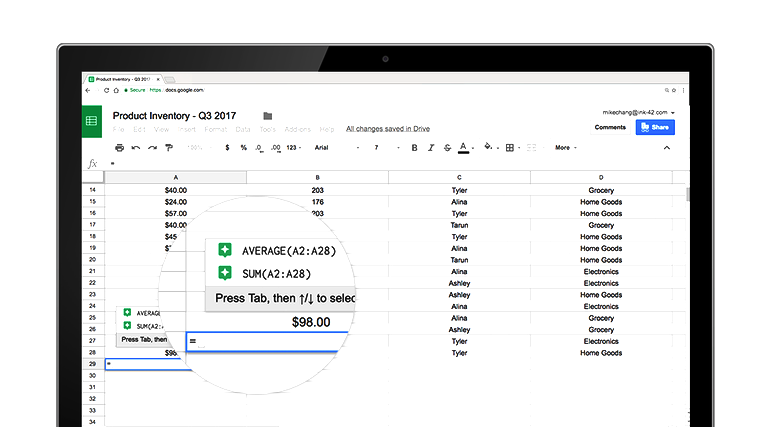This screenshot has width=770, height=427.
Task: Select the Paint format tool
Action: (169, 147)
